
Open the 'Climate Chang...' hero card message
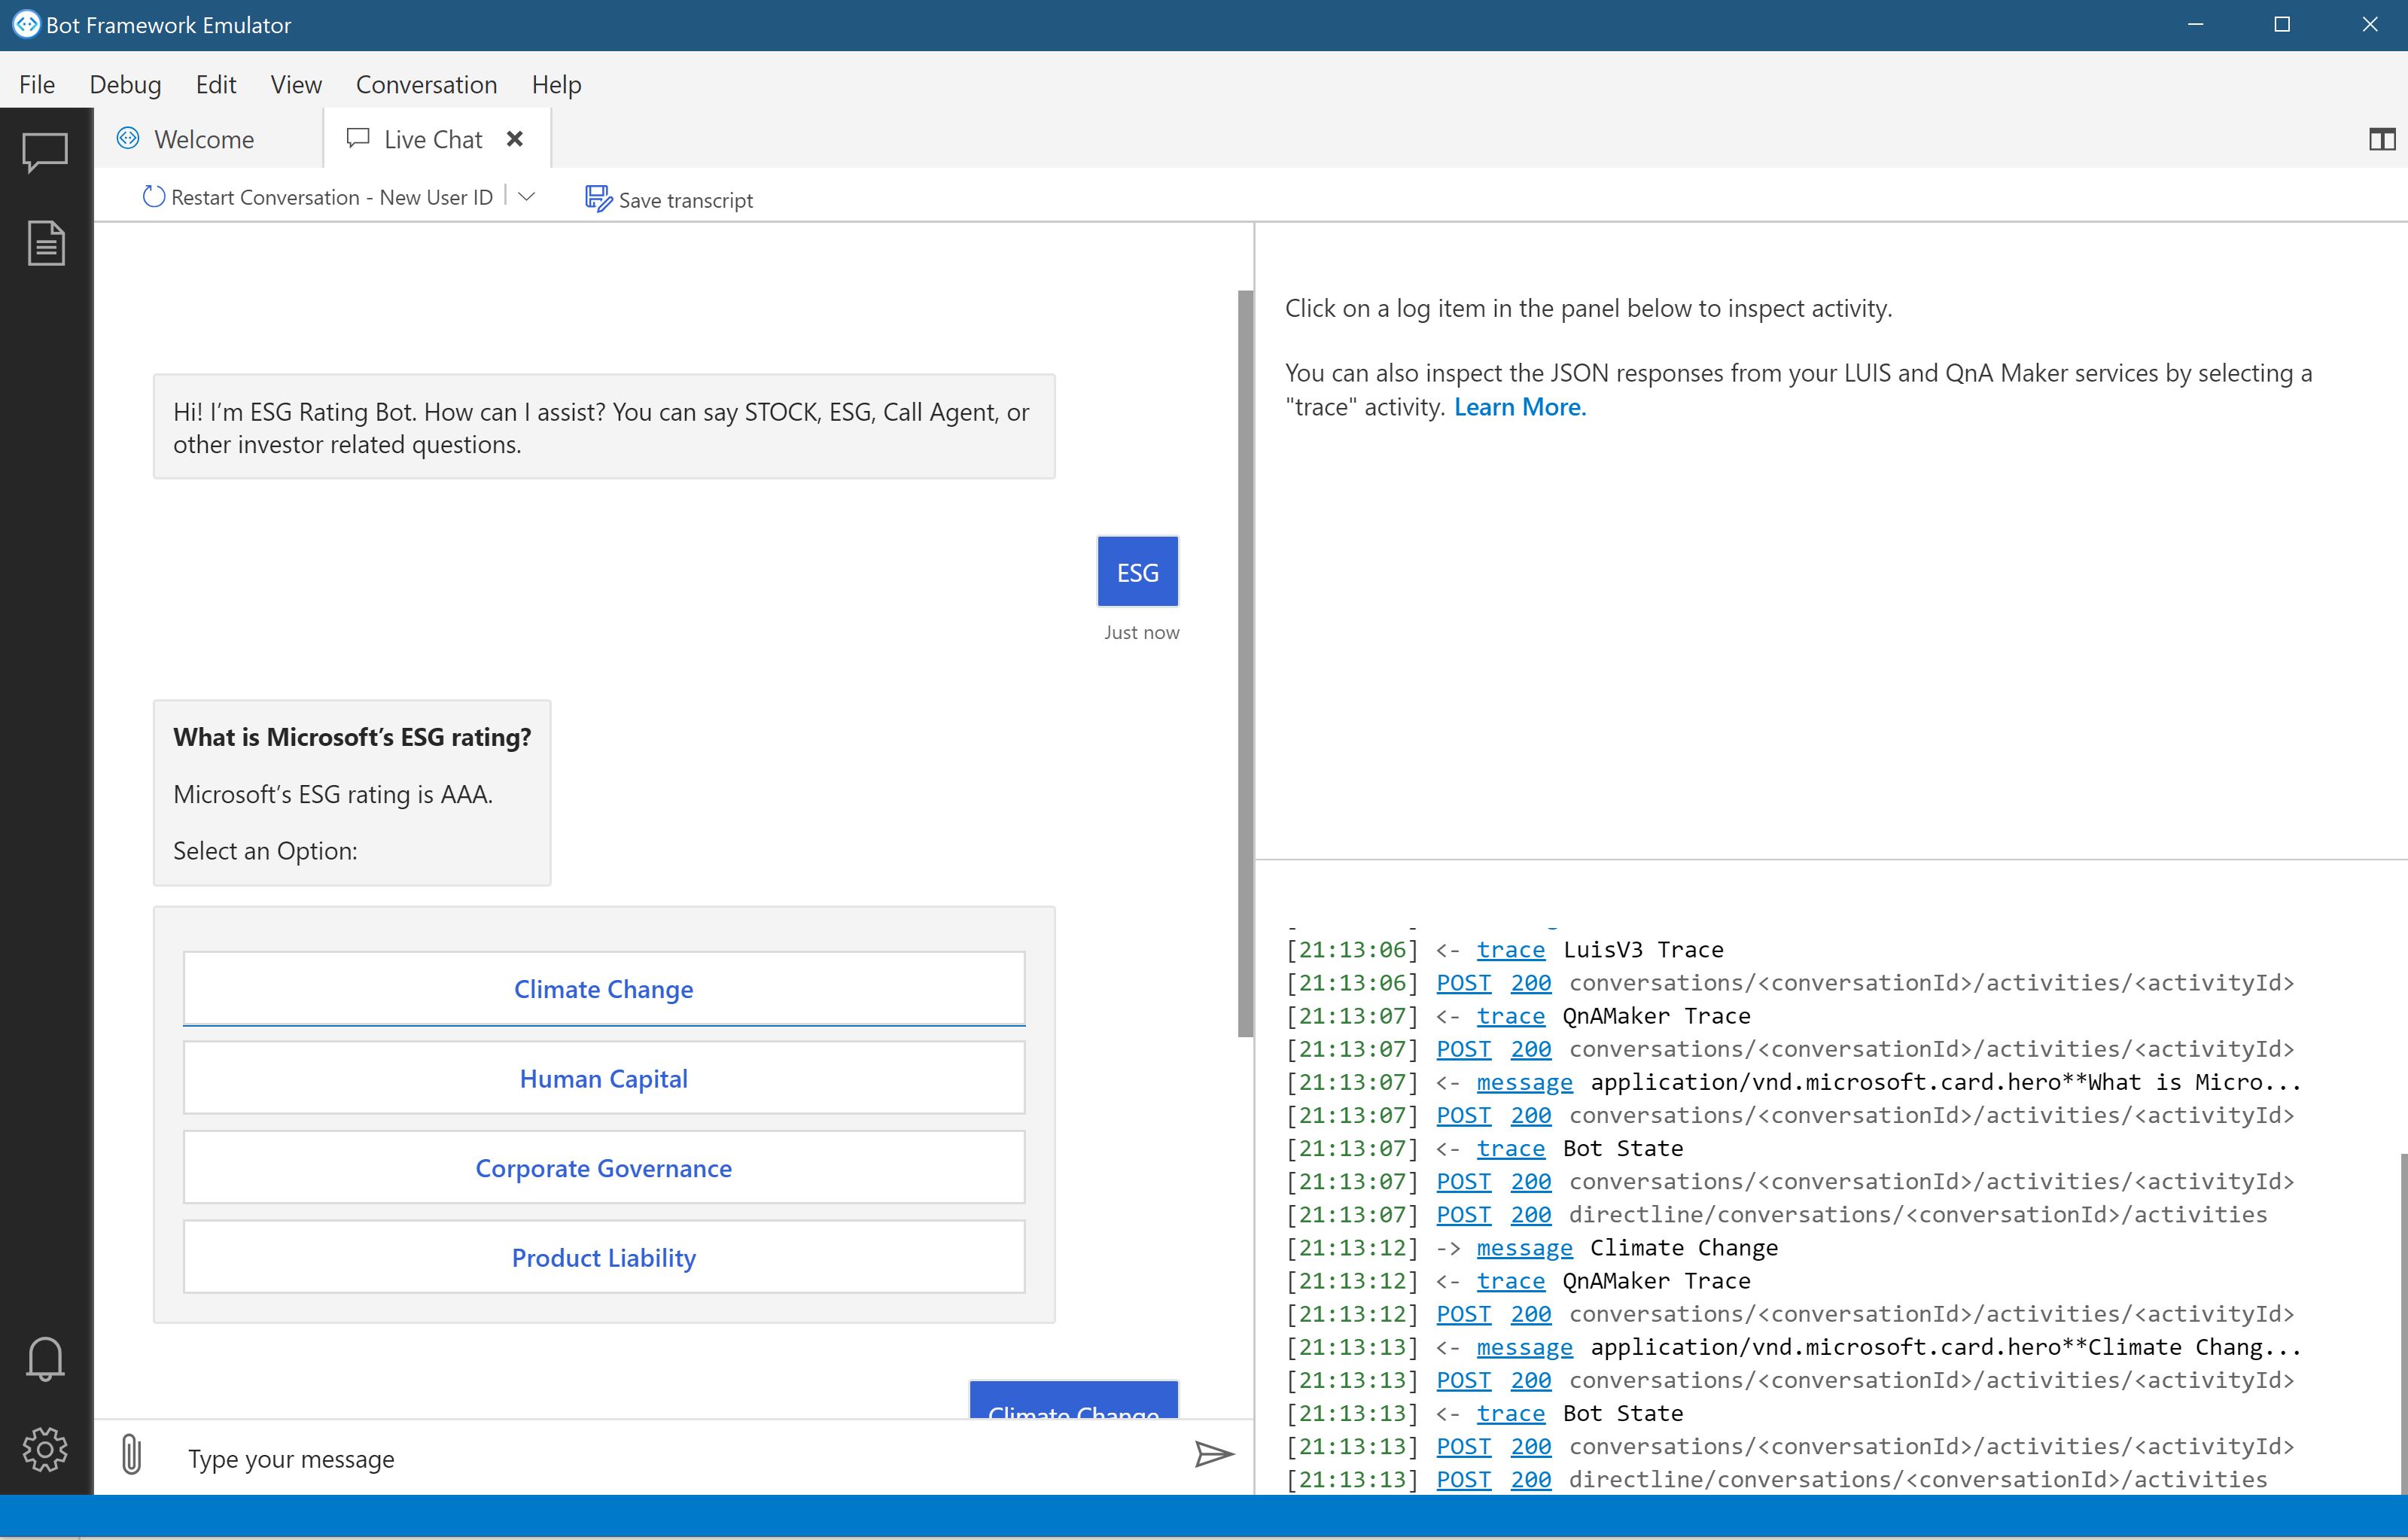pyautogui.click(x=1524, y=1347)
